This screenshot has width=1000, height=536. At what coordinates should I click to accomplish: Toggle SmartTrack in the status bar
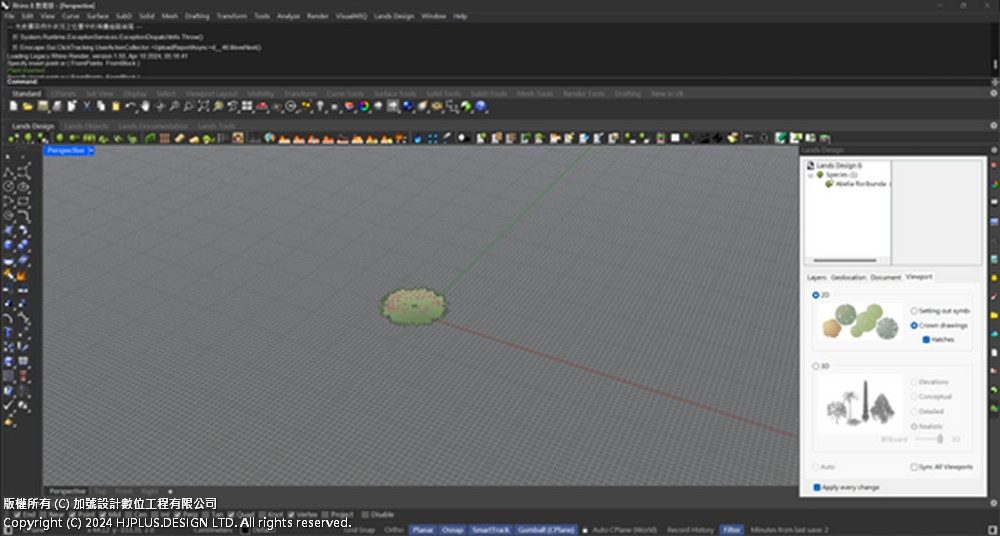[x=490, y=530]
